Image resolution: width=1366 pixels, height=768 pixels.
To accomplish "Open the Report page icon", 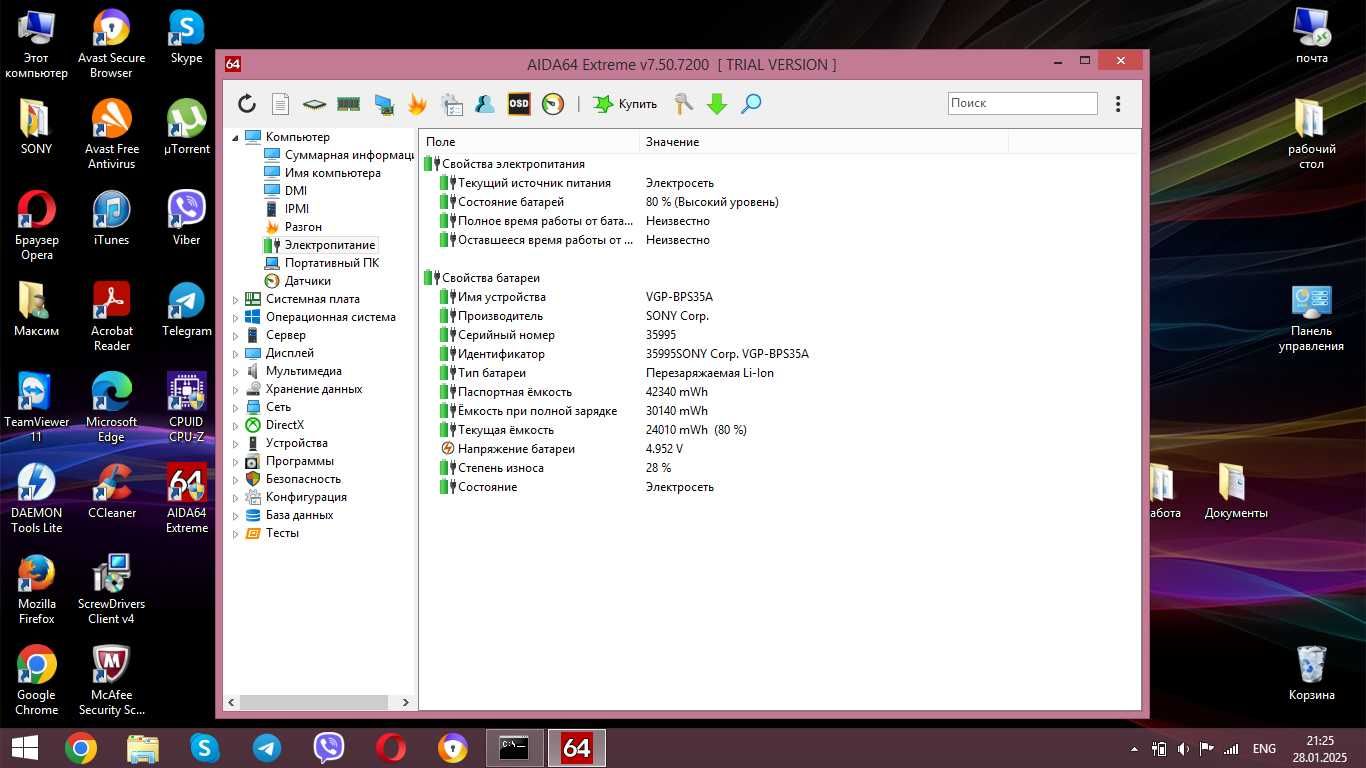I will (x=280, y=103).
